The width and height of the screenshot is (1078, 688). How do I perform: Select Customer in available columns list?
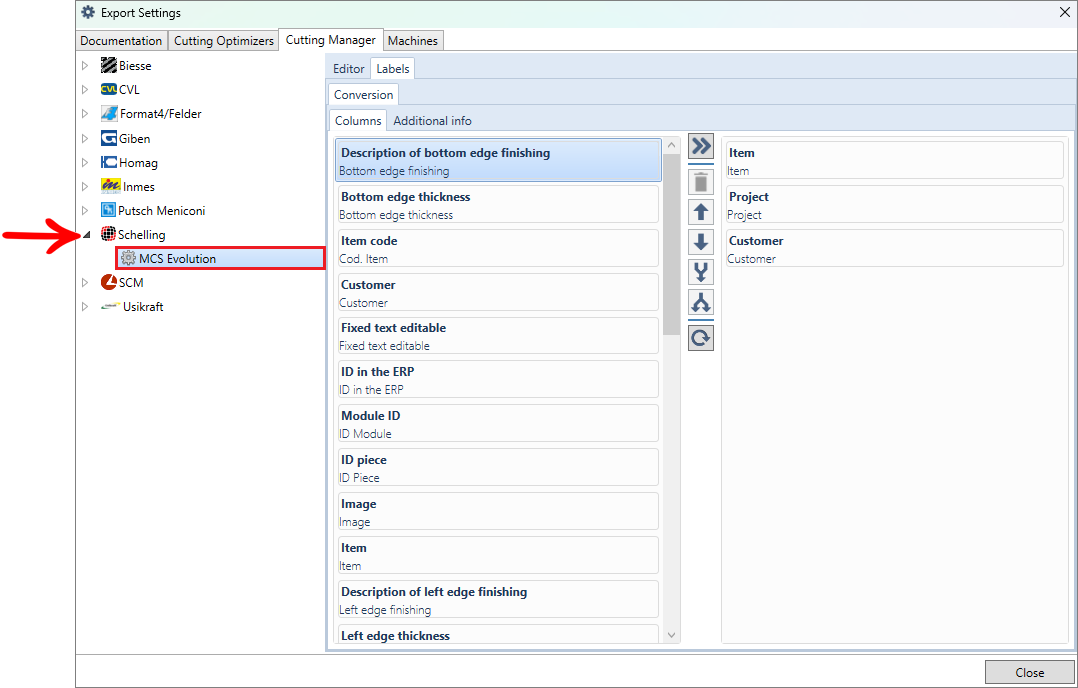tap(498, 293)
